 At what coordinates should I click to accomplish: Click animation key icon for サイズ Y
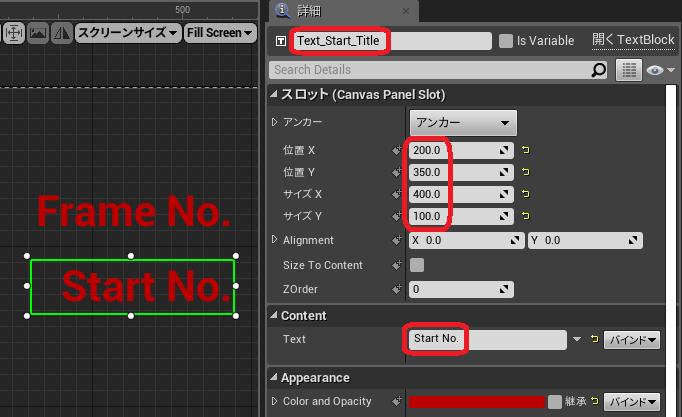pos(397,216)
